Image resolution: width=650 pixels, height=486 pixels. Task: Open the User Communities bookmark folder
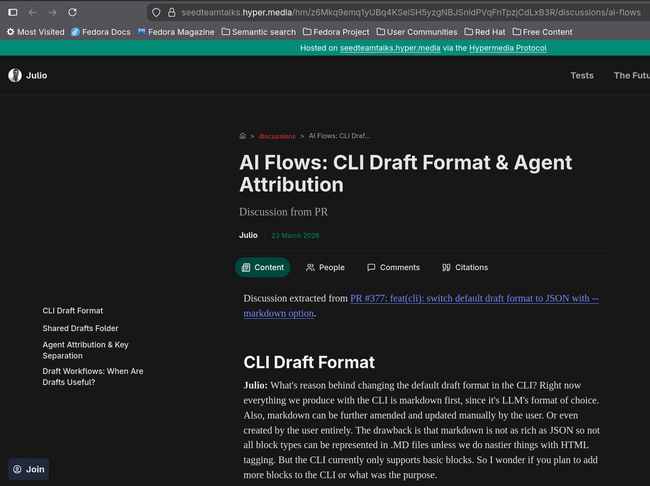416,32
